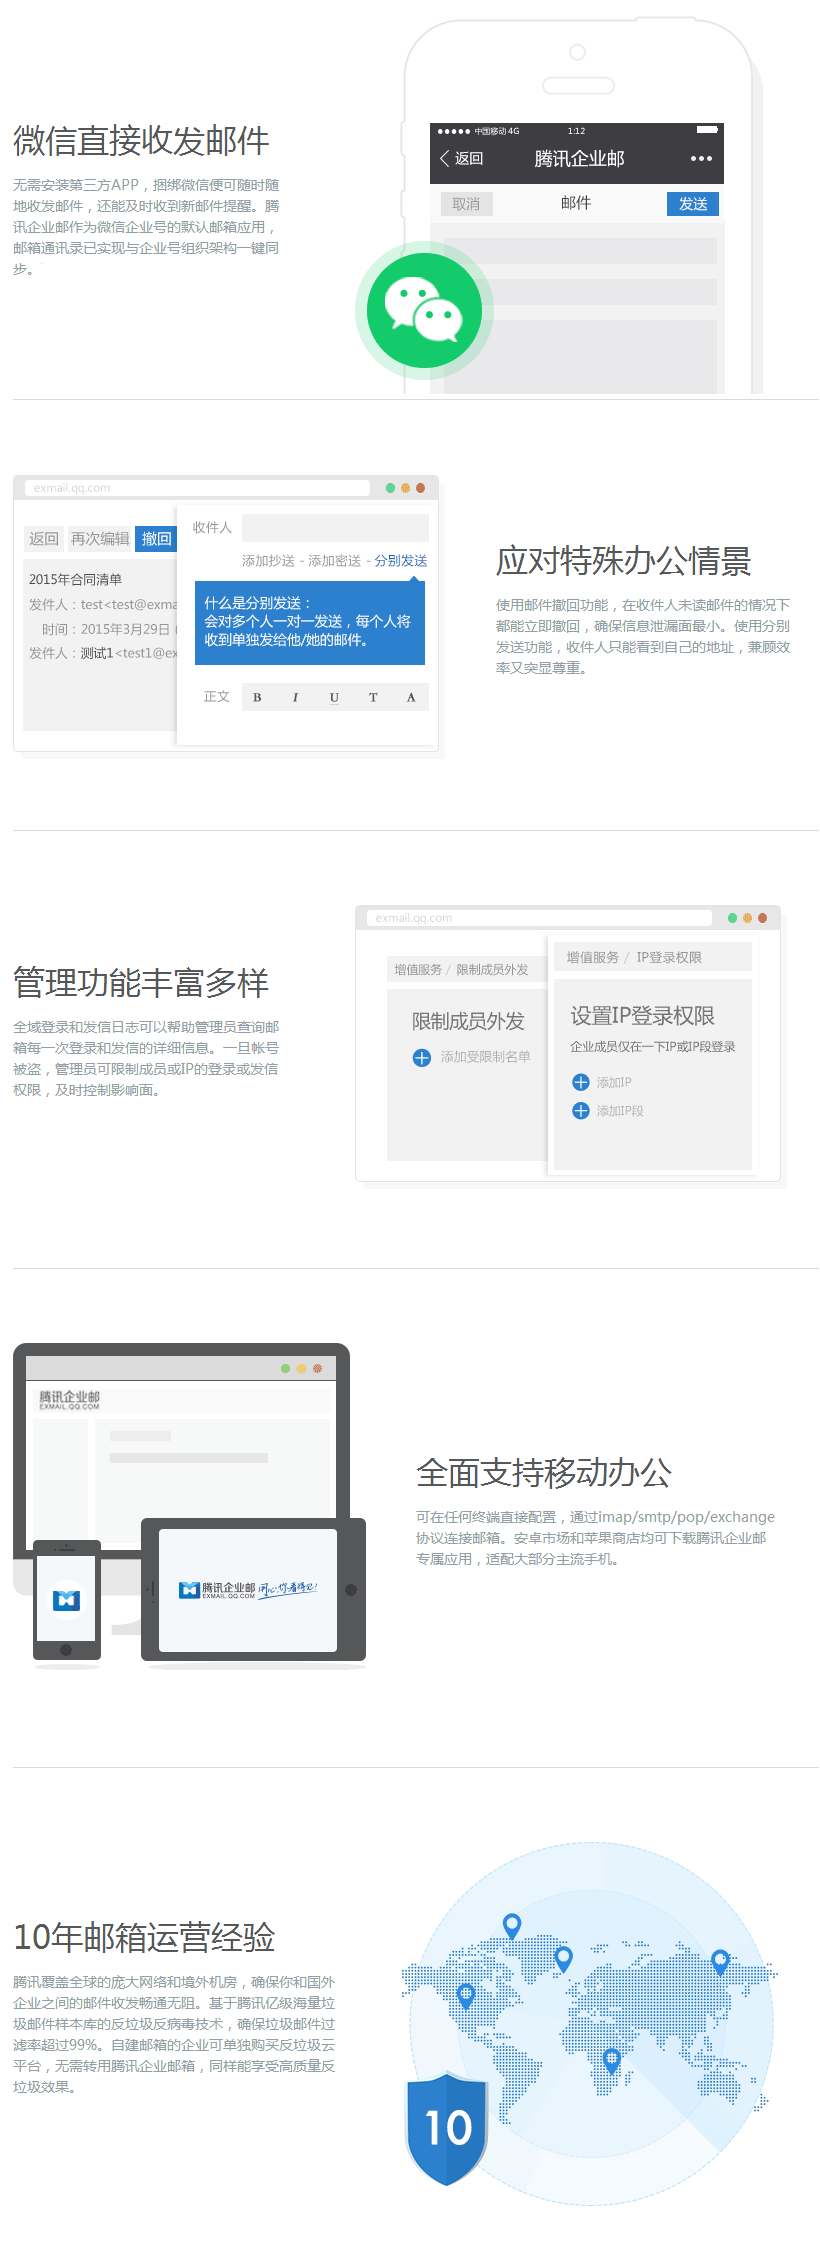Screen dimensions: 820x2267
Task: Open the IP登录权限 breadcrumb tab
Action: point(669,957)
